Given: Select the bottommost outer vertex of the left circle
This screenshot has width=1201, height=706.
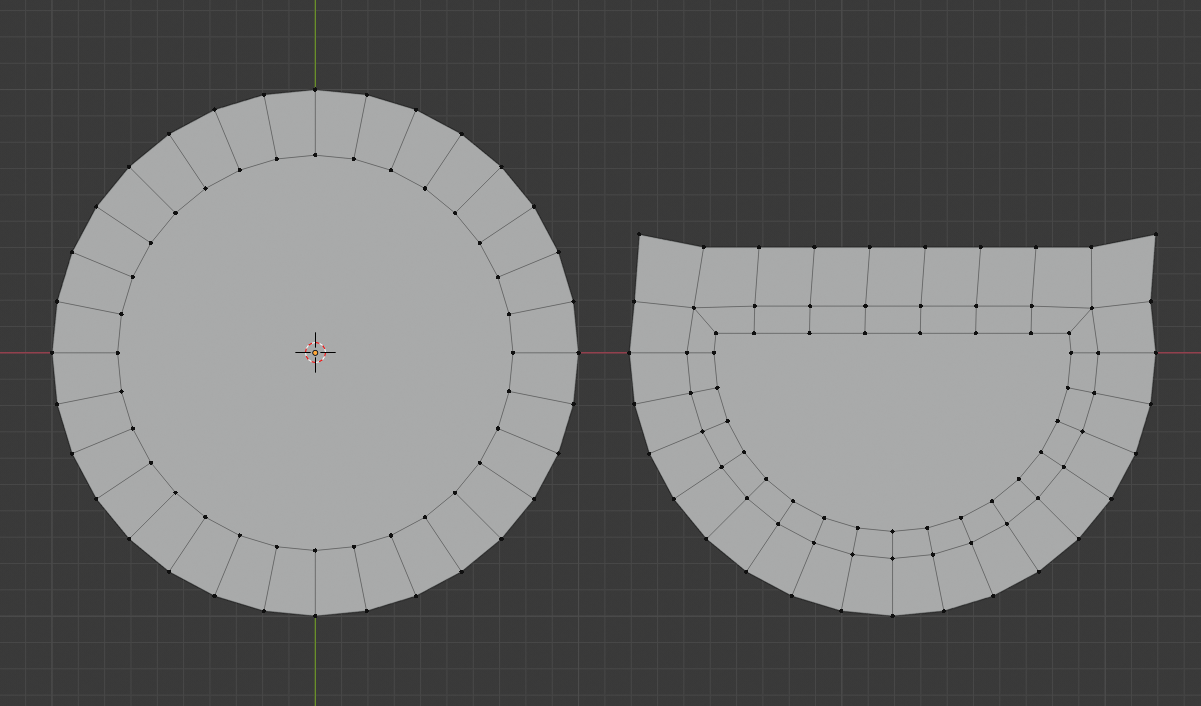Looking at the screenshot, I should pyautogui.click(x=315, y=616).
